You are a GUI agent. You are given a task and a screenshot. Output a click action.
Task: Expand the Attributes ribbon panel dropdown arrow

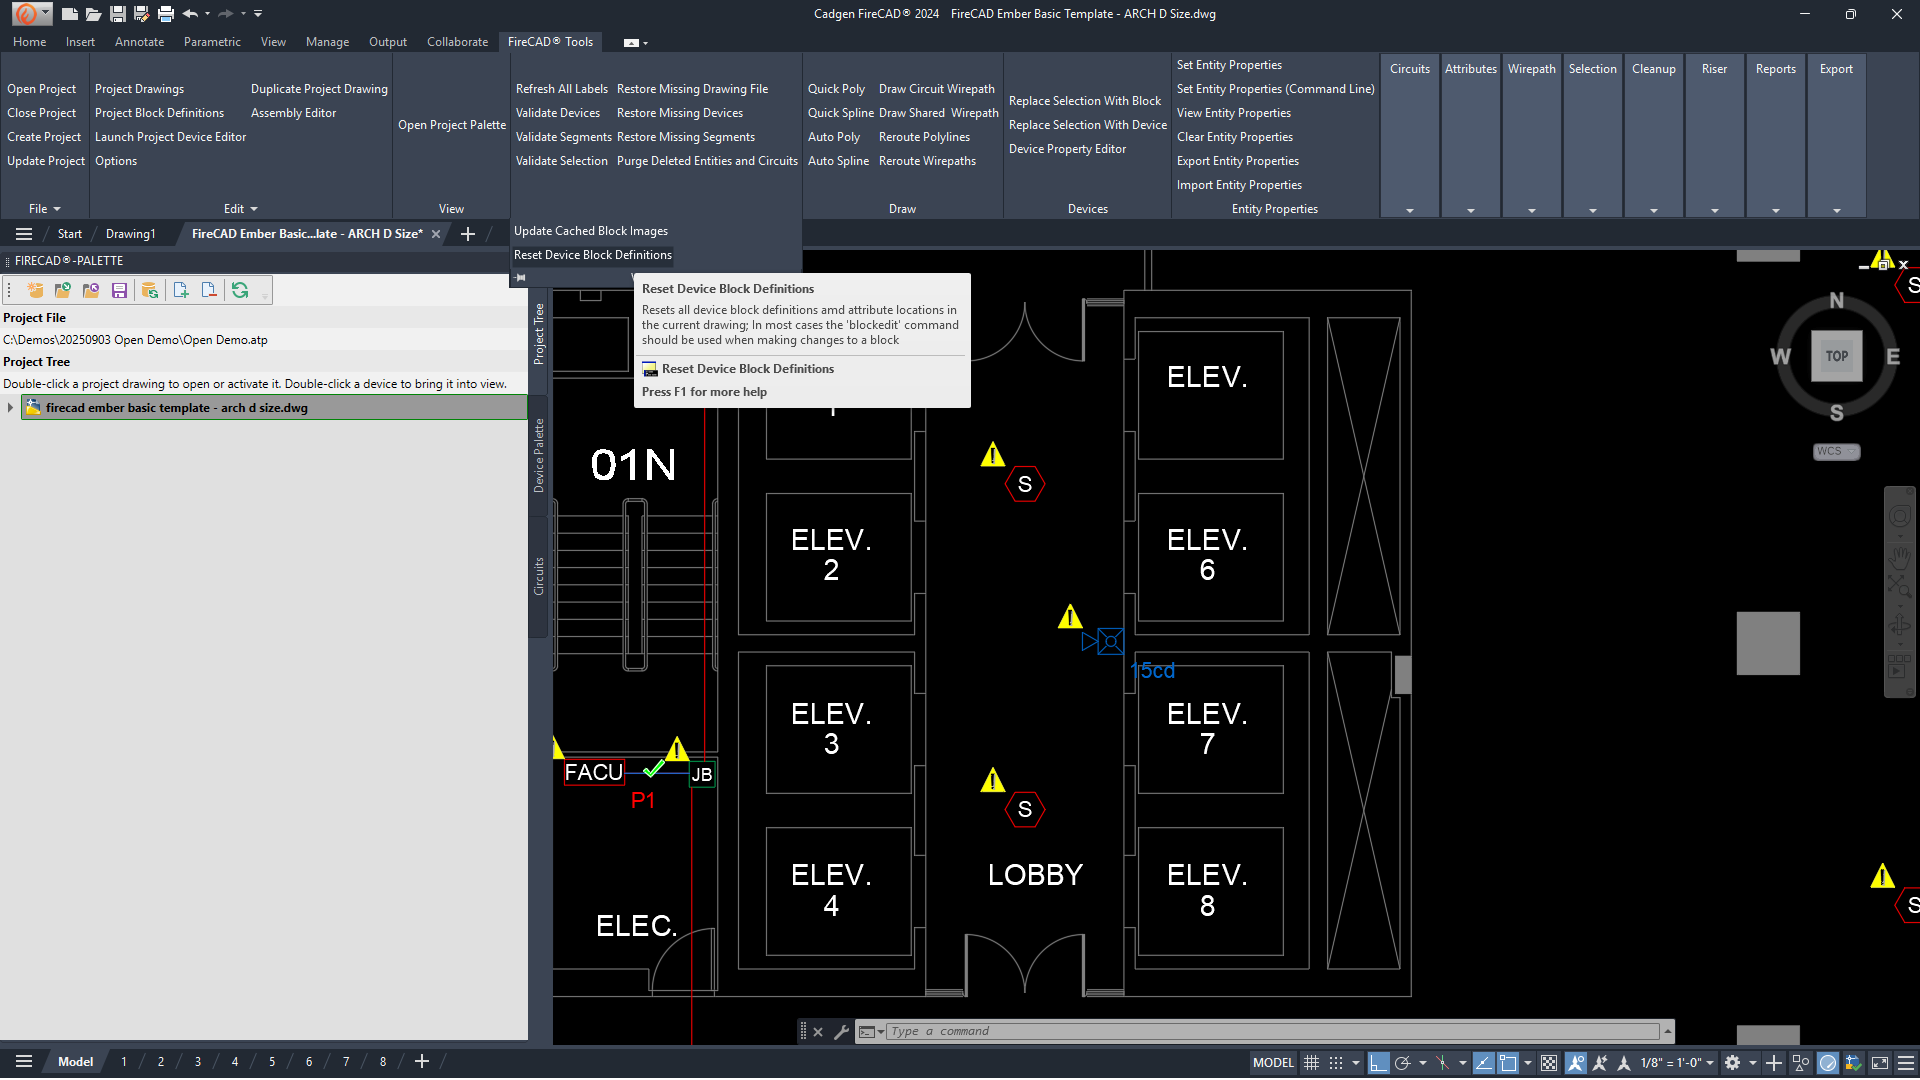pyautogui.click(x=1471, y=211)
